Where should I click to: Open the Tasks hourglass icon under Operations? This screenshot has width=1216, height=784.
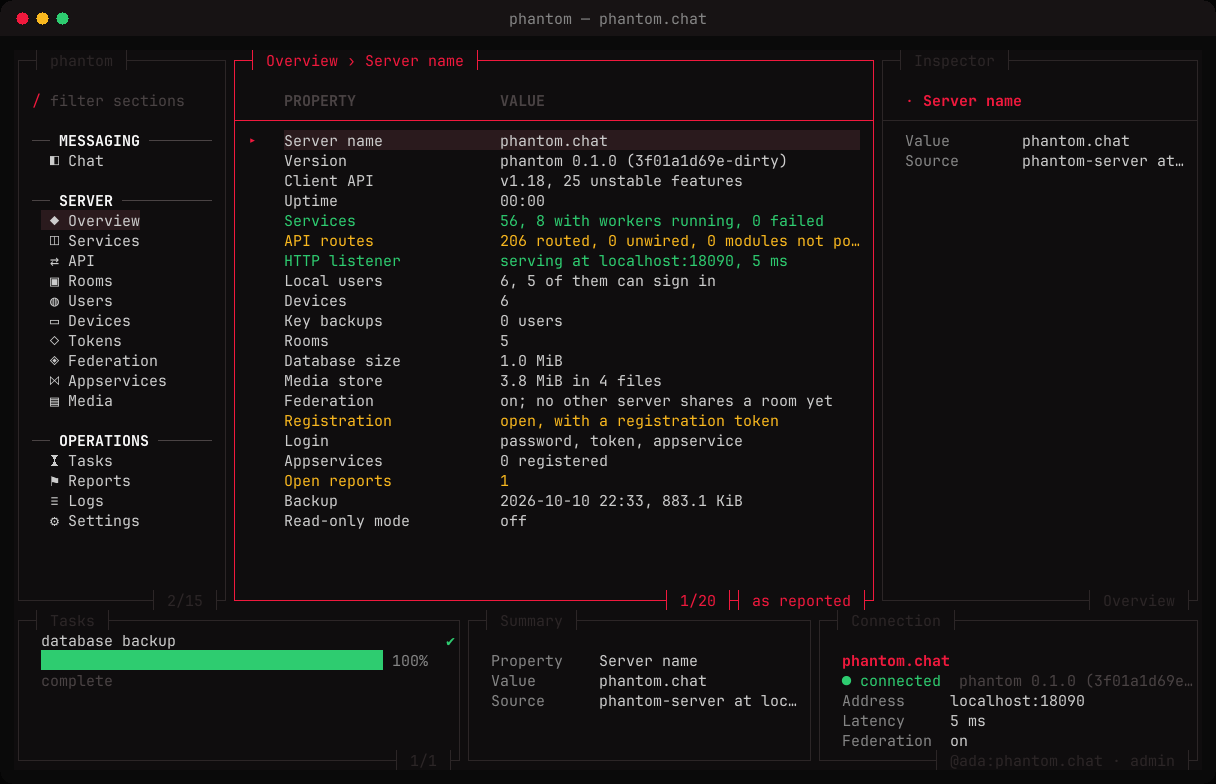55,461
